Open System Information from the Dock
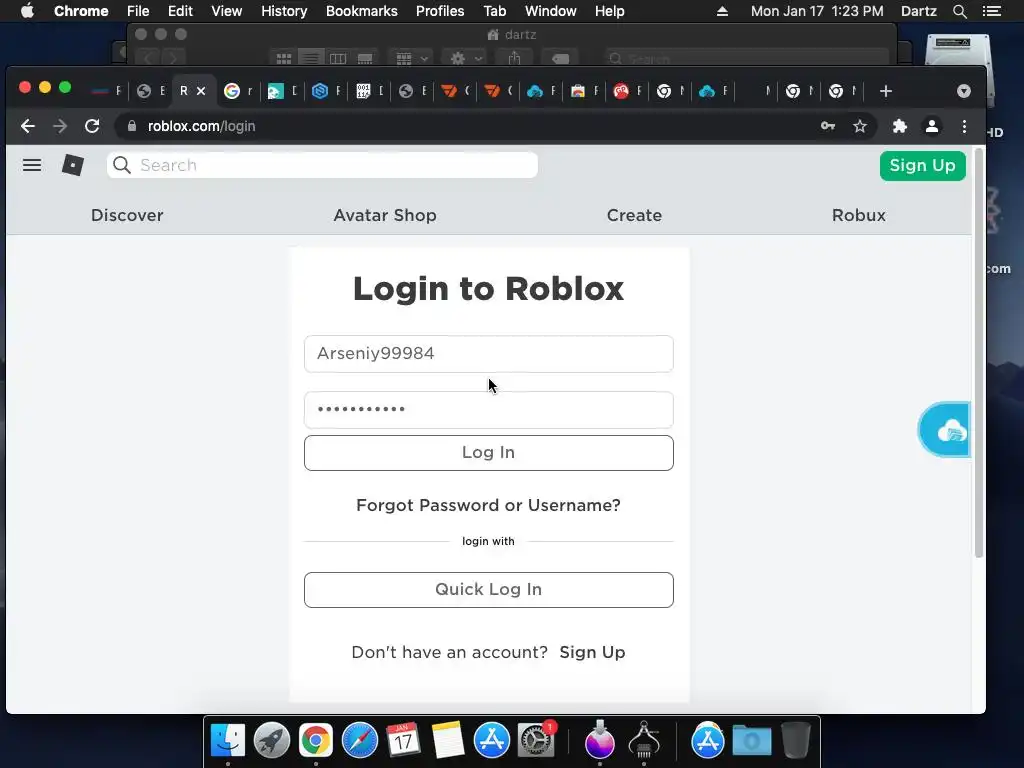Image resolution: width=1024 pixels, height=768 pixels. click(x=644, y=741)
